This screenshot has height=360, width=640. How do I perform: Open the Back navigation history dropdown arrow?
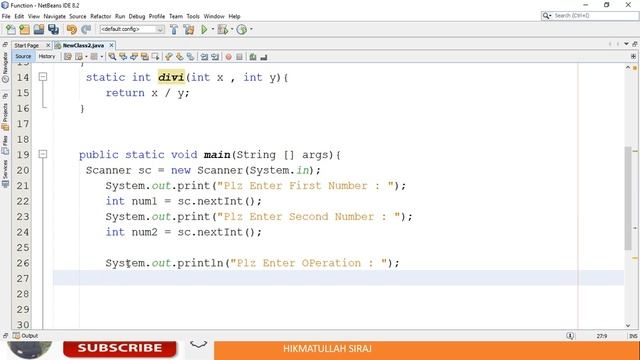coord(86,57)
